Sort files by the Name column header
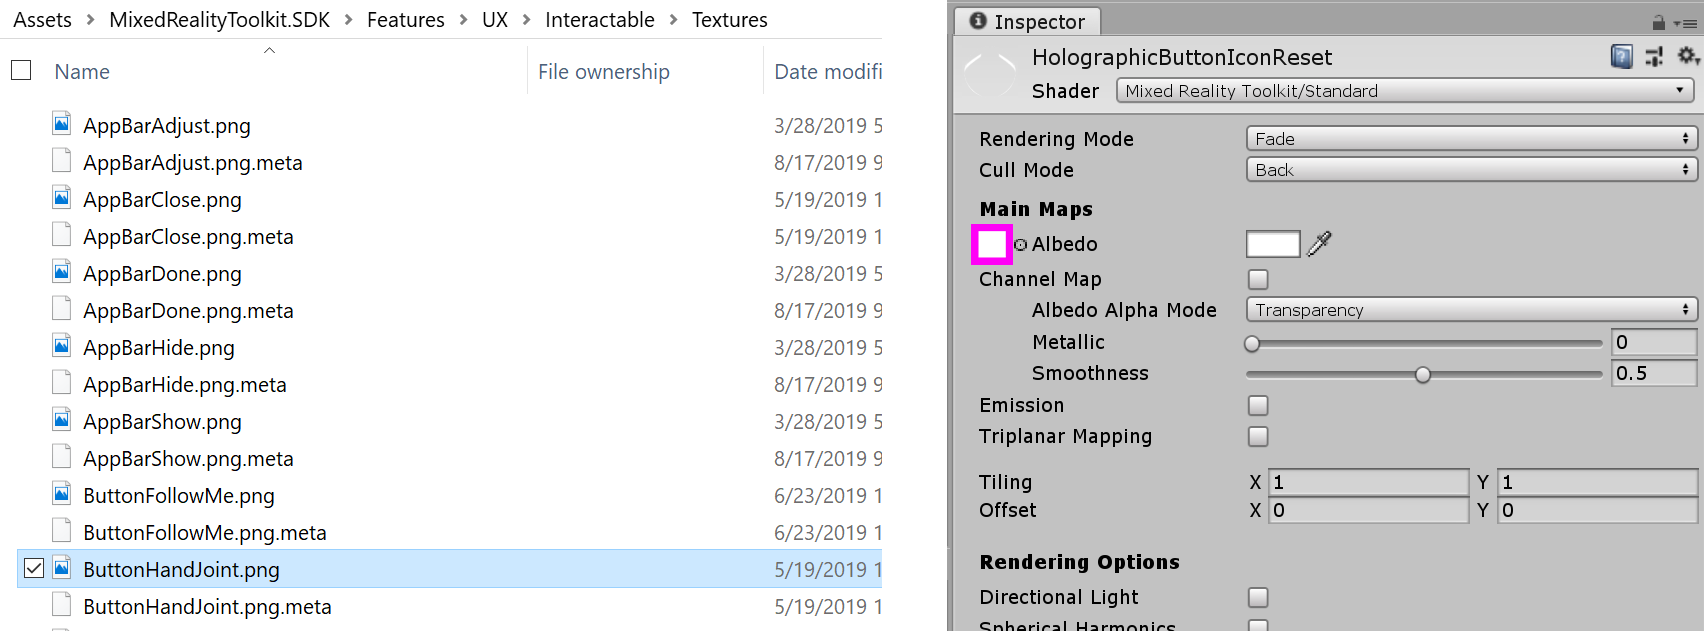 [x=82, y=72]
